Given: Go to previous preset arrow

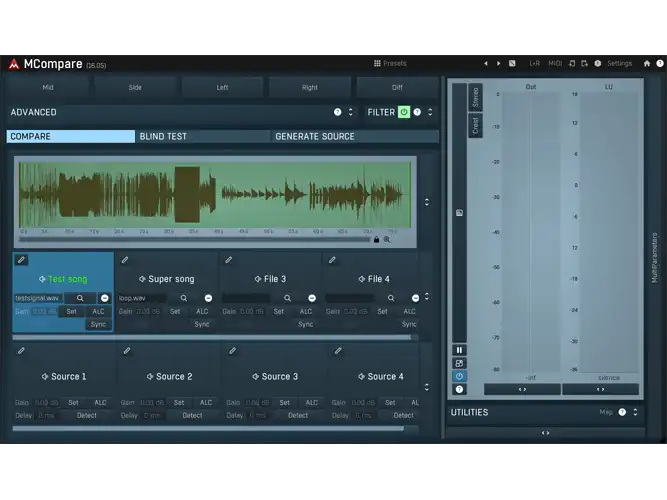Looking at the screenshot, I should point(486,63).
